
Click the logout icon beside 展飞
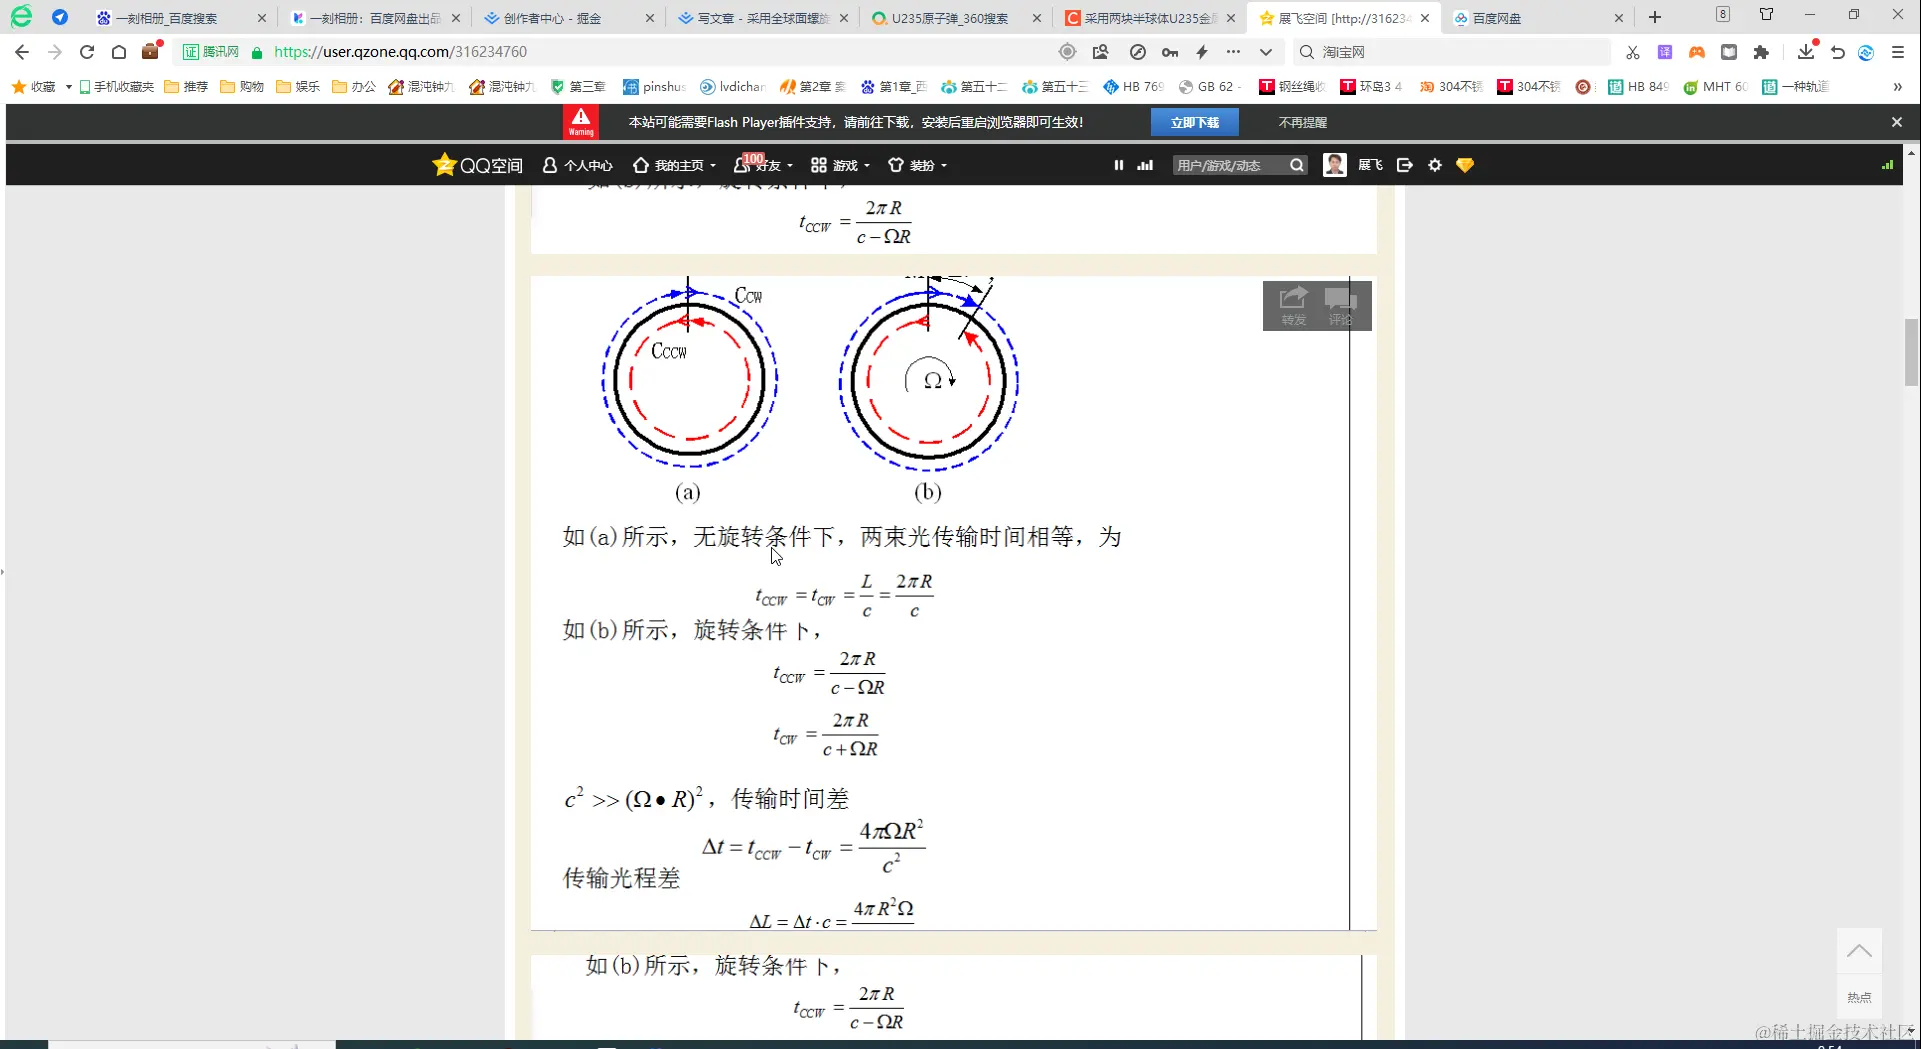point(1404,165)
